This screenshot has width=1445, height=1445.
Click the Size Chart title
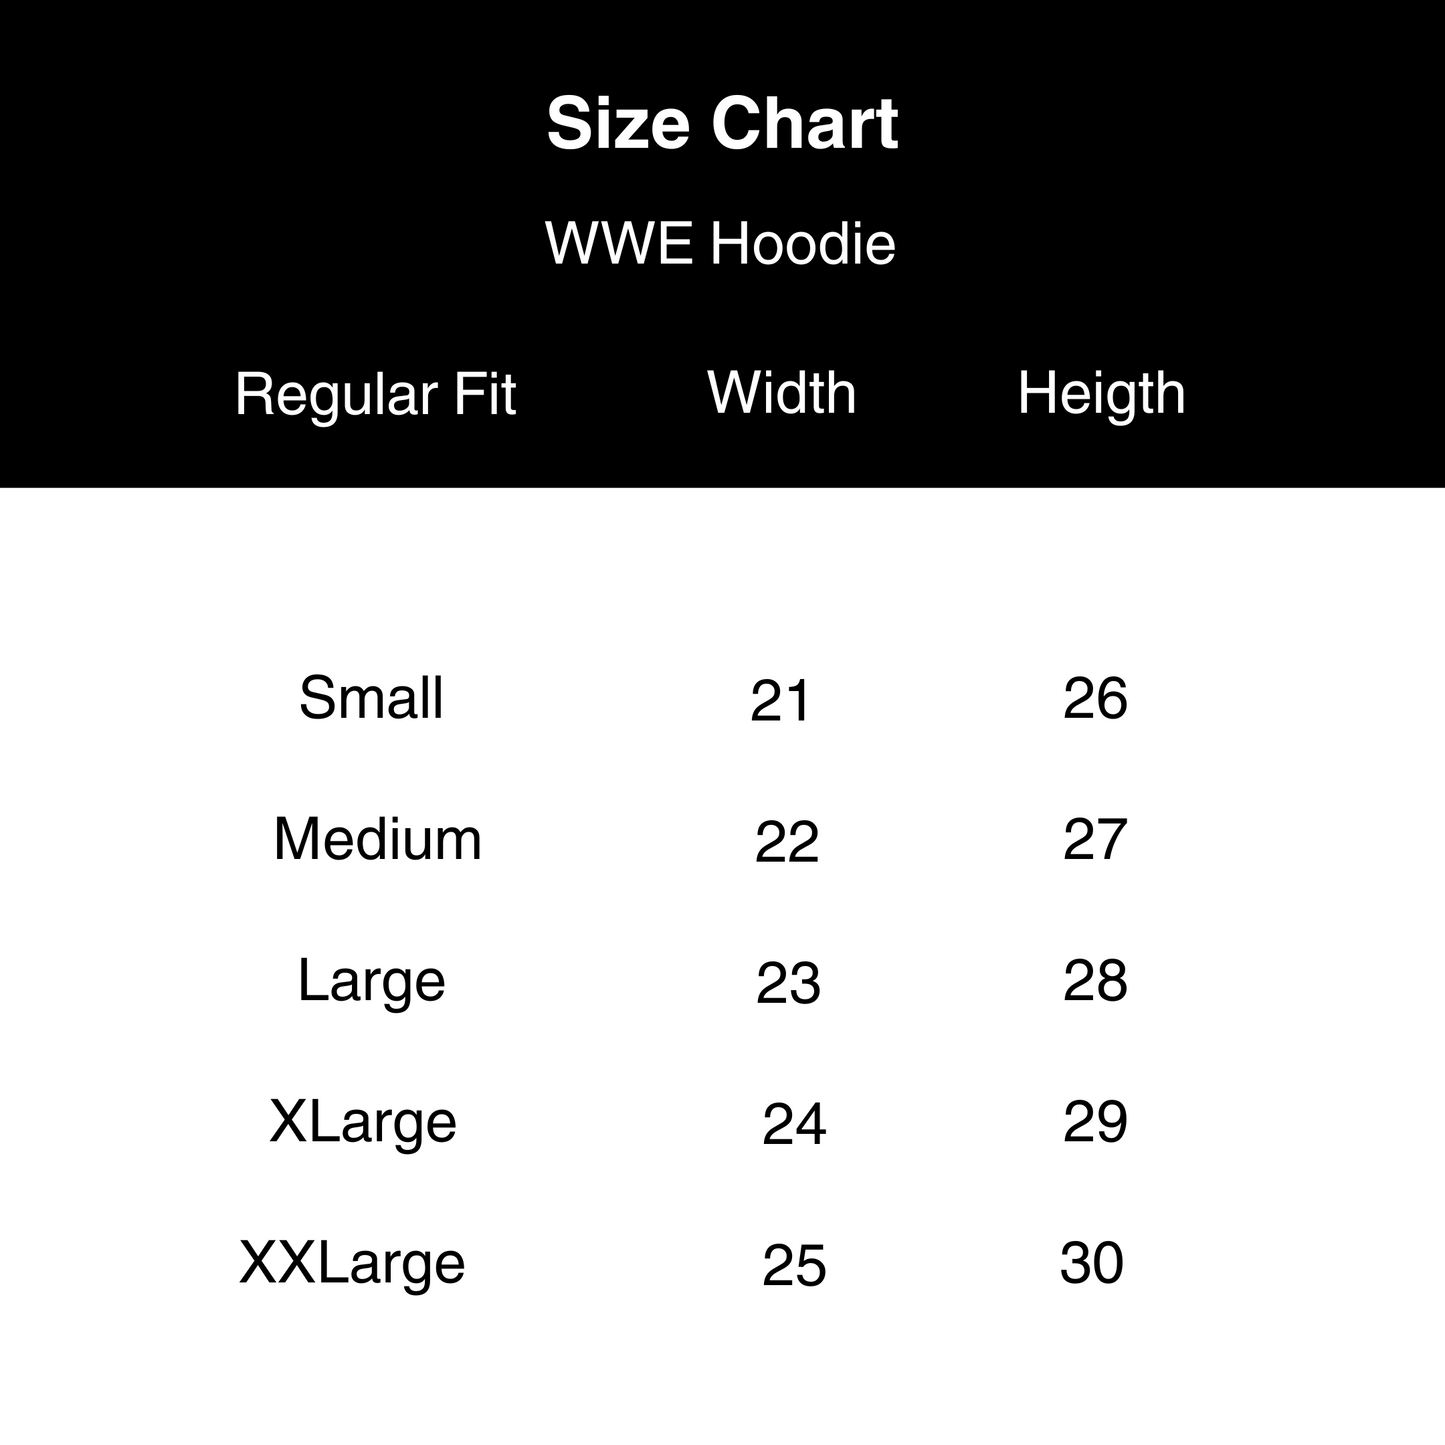click(x=722, y=124)
